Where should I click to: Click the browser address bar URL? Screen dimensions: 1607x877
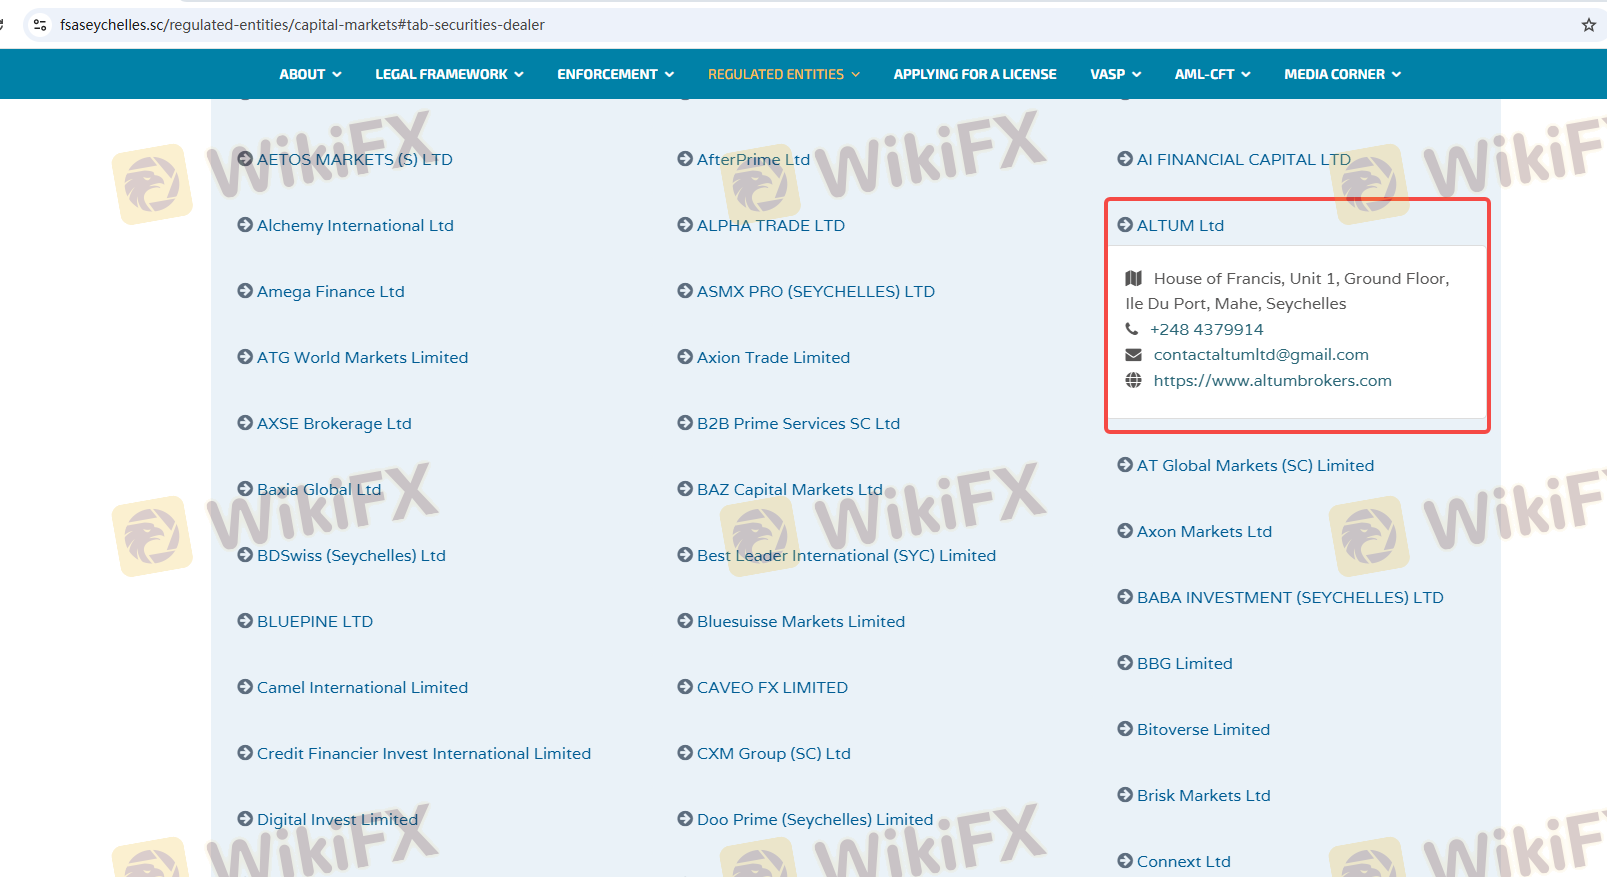pos(302,25)
